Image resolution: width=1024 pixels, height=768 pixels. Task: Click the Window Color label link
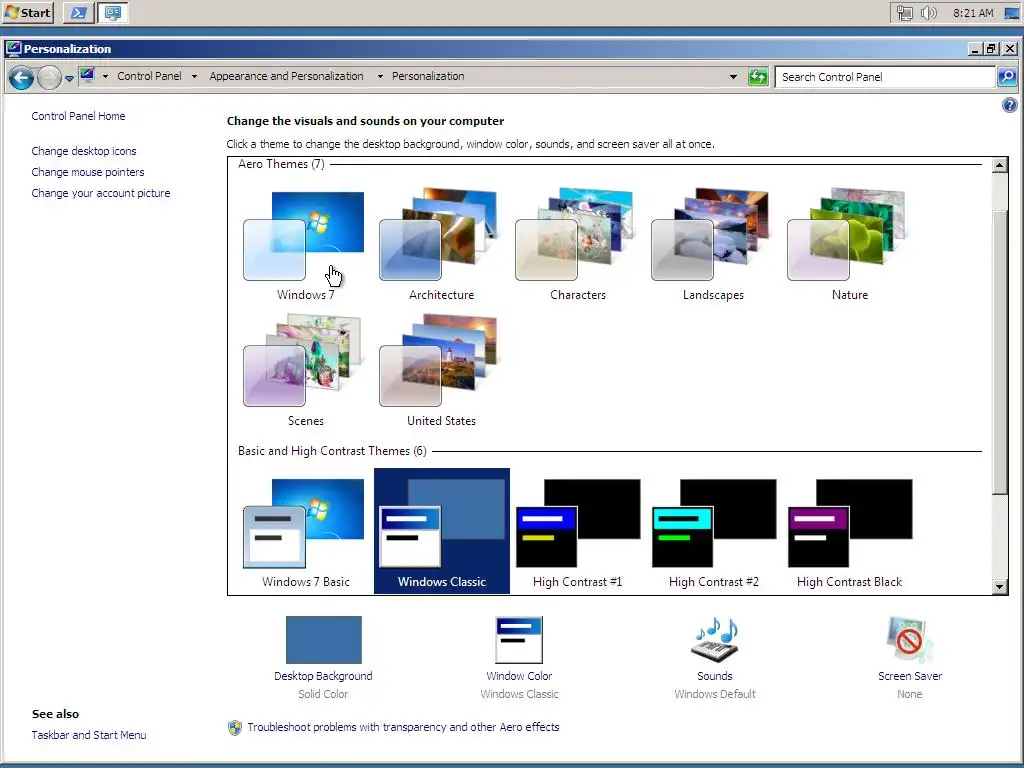519,677
